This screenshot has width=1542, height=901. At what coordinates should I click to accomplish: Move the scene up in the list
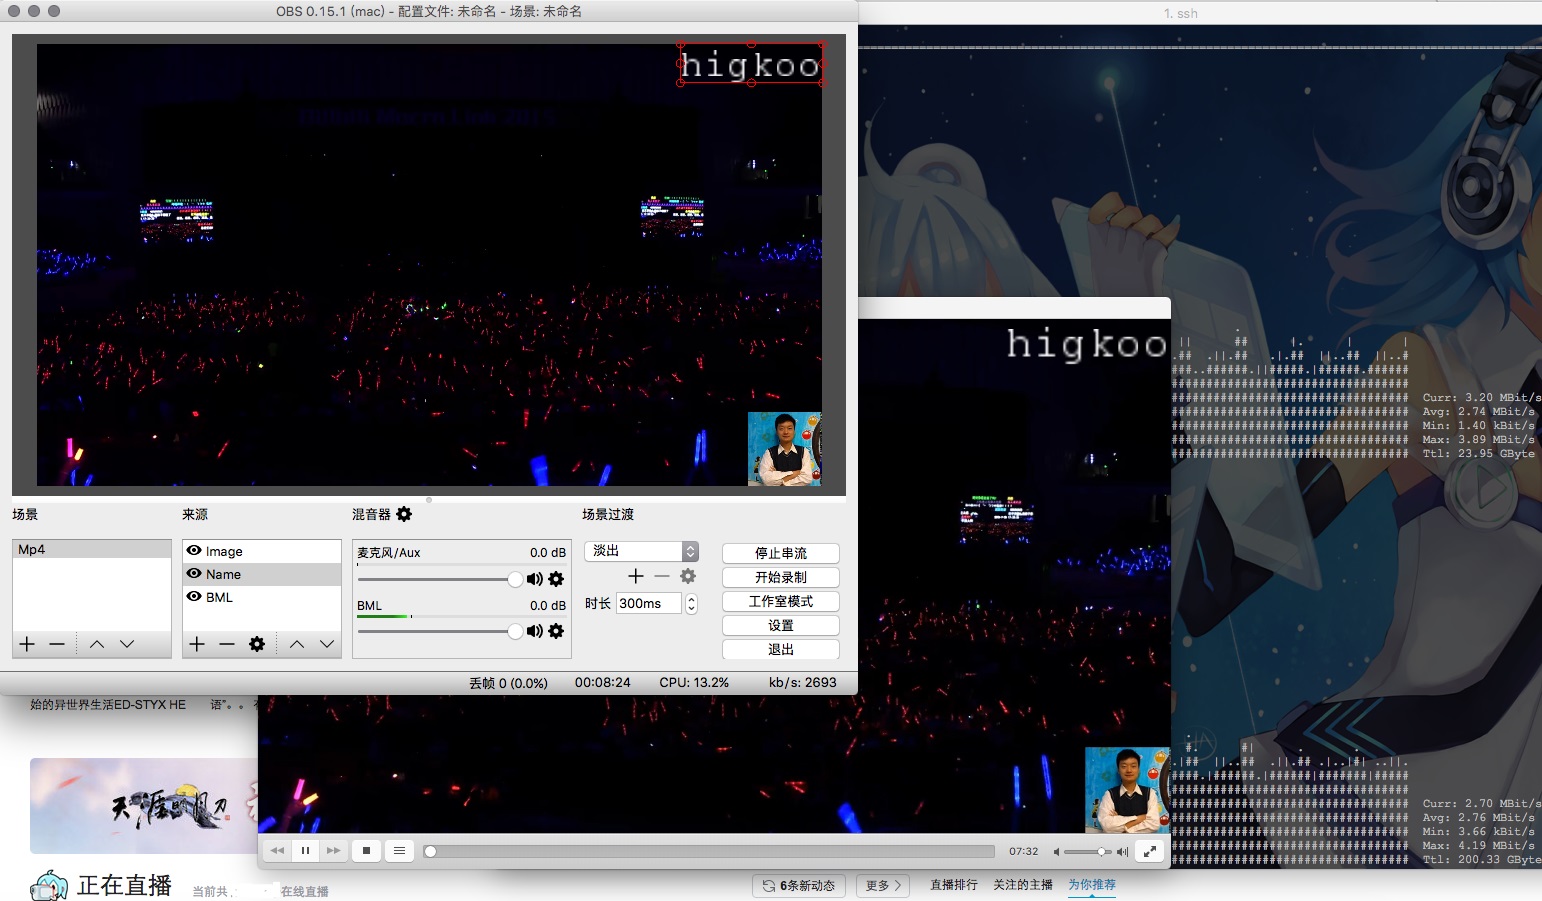[x=97, y=644]
